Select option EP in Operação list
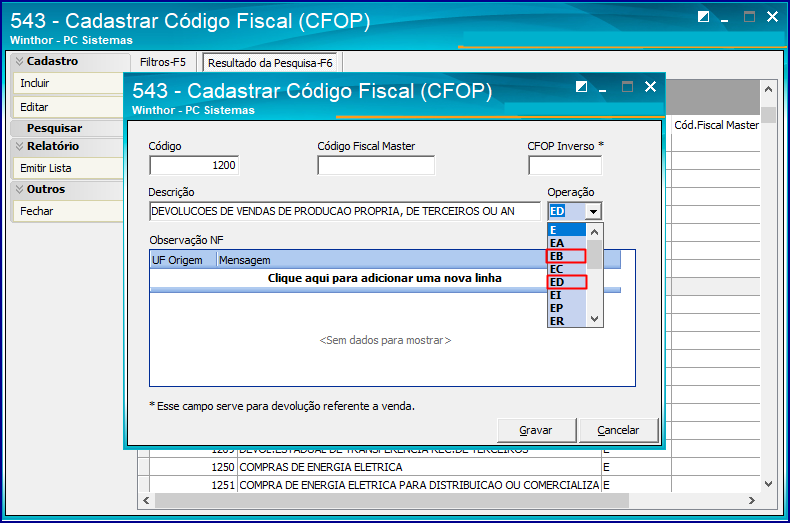 point(567,308)
